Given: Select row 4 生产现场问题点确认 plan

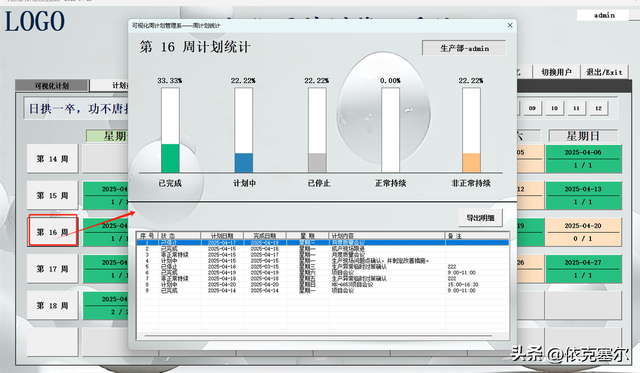Looking at the screenshot, I should point(323,260).
